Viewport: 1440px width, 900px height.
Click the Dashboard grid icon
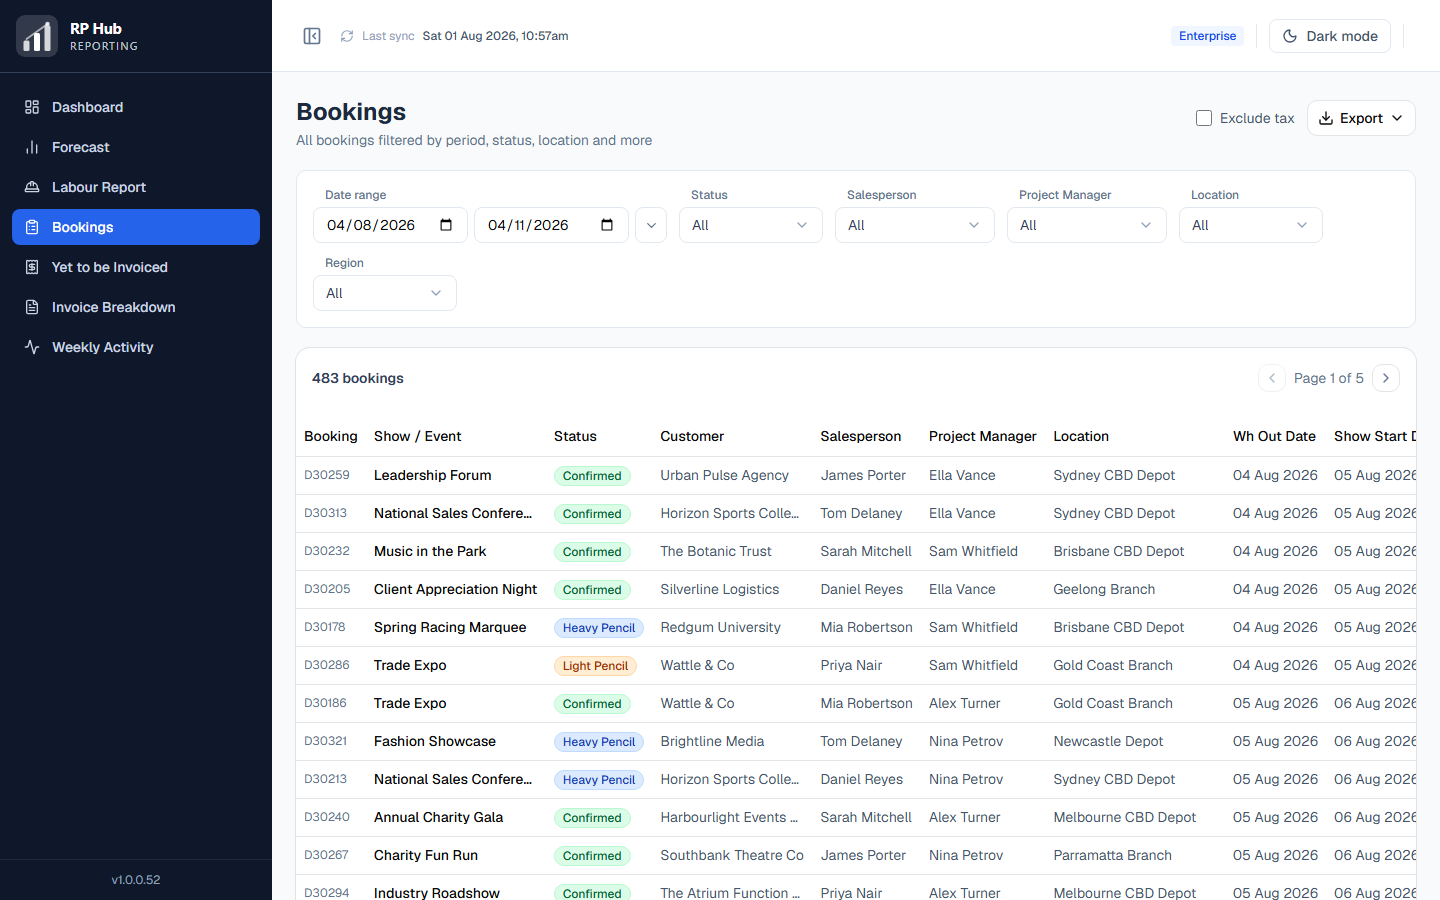32,107
